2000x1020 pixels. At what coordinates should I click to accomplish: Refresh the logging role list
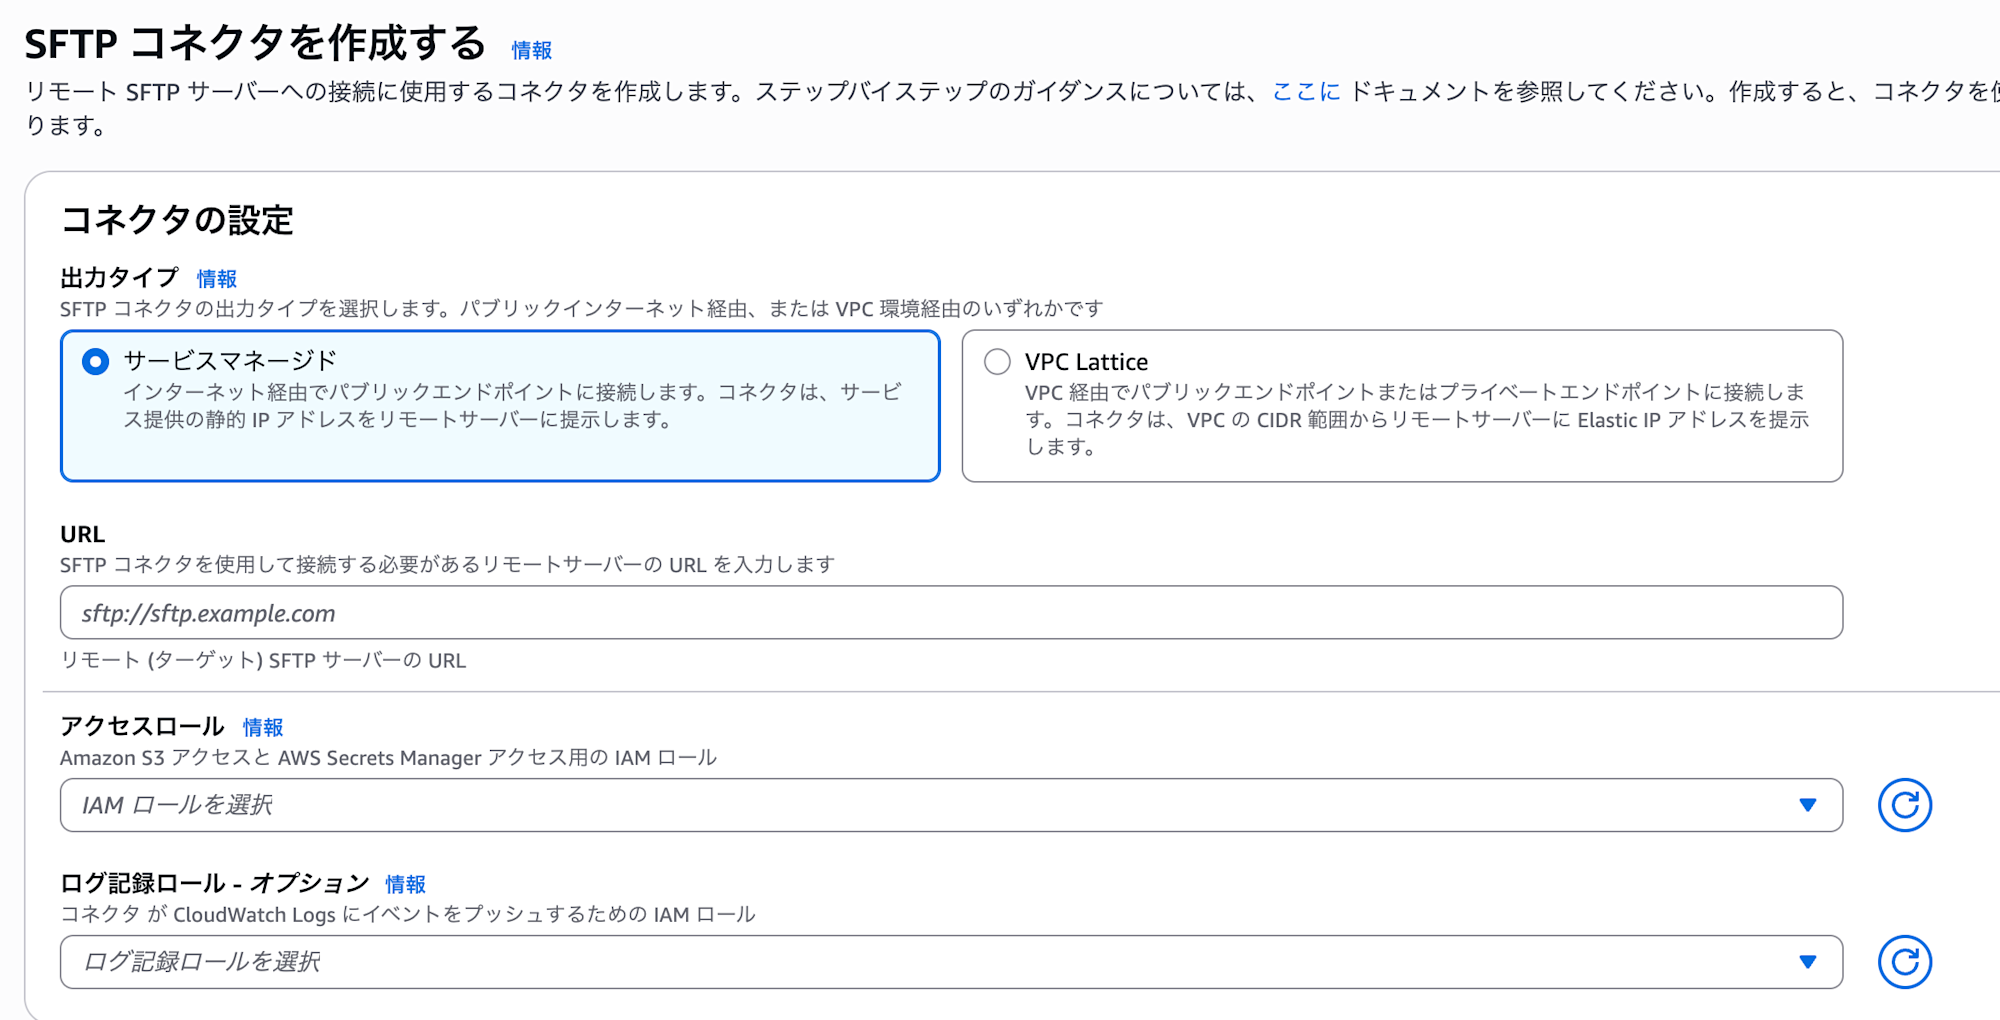click(x=1904, y=962)
